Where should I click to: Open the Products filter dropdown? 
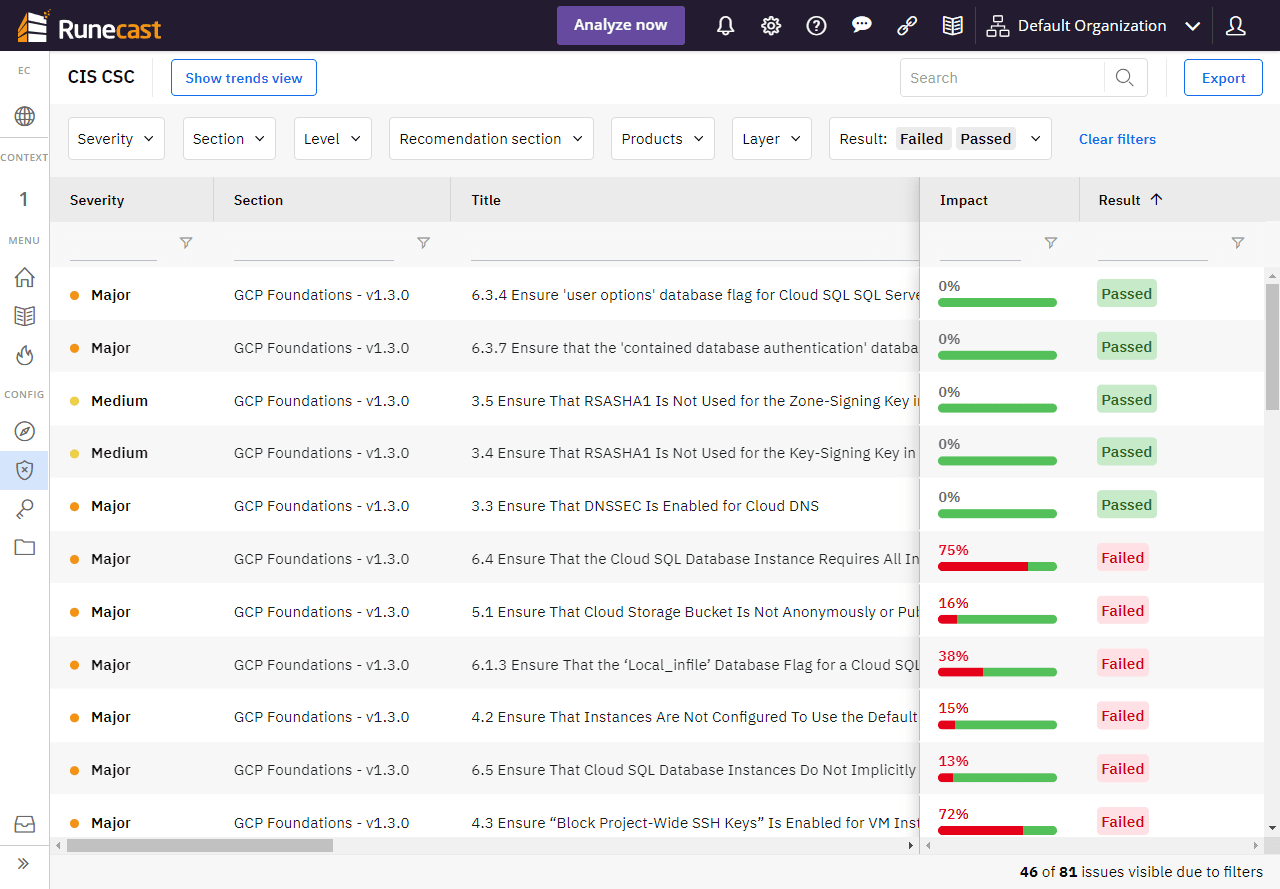[x=663, y=139]
